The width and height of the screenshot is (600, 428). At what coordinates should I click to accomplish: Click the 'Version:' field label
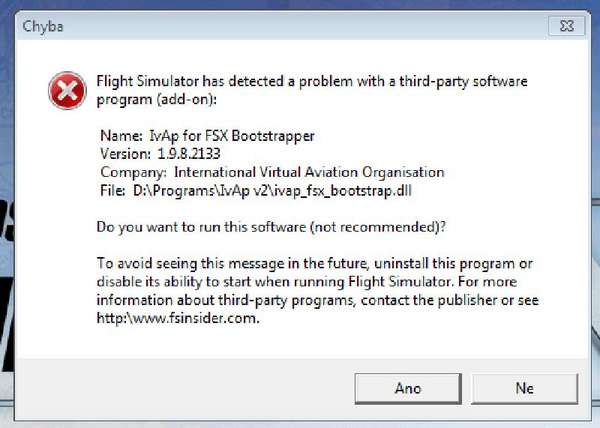click(126, 154)
